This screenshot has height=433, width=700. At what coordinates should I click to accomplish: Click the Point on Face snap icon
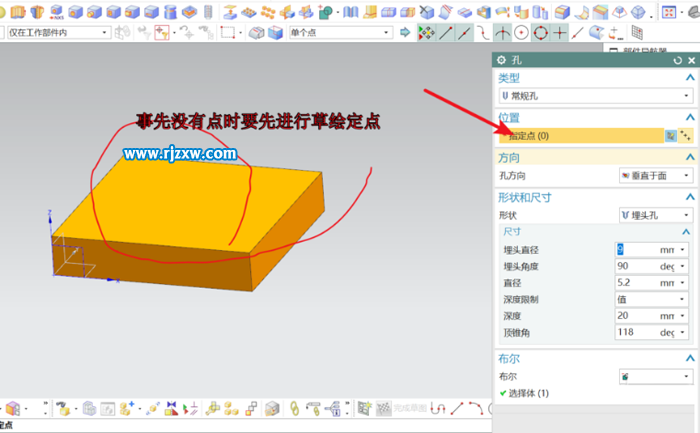[x=596, y=33]
